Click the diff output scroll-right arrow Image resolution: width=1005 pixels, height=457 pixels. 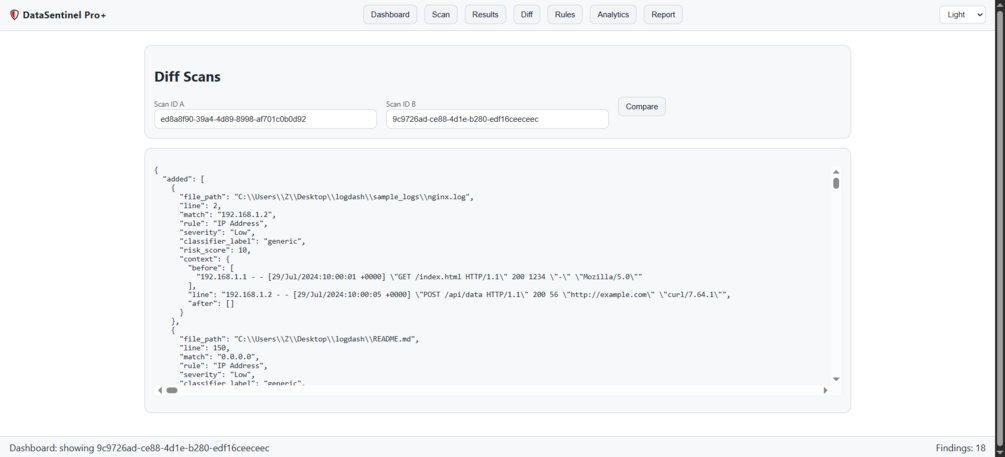[825, 390]
